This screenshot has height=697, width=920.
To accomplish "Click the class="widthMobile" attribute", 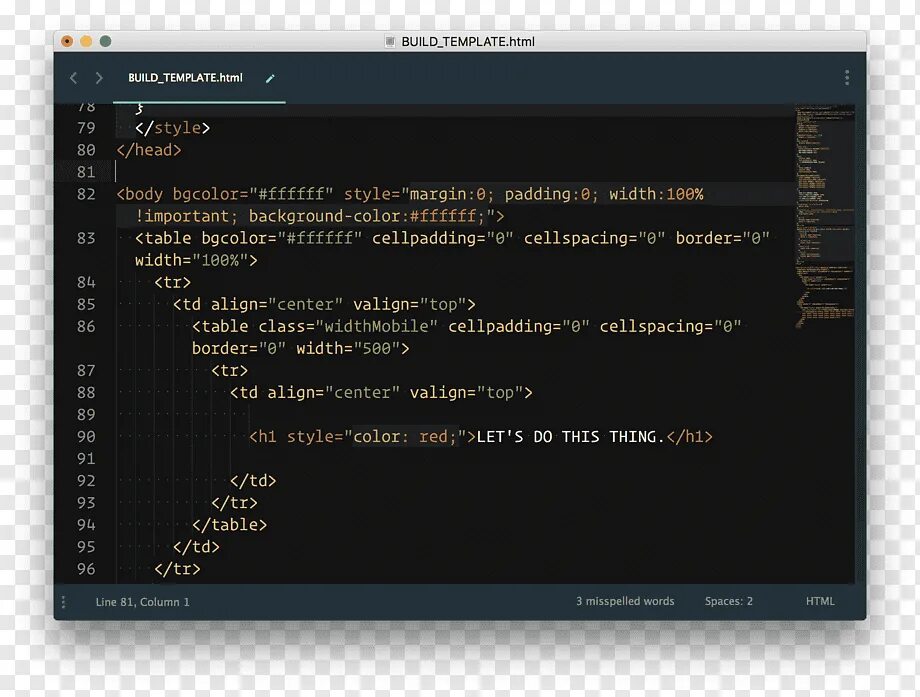I will coord(348,326).
